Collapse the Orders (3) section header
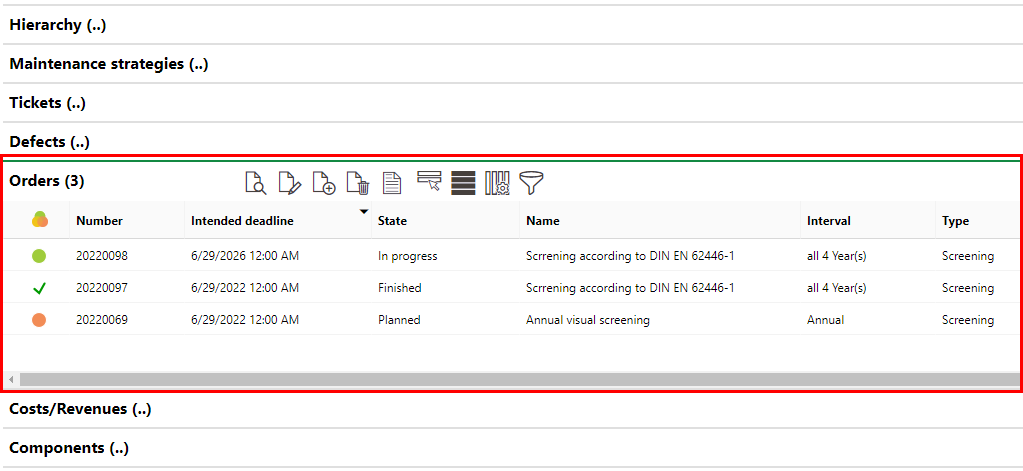Viewport: 1023px width, 471px height. [47, 181]
